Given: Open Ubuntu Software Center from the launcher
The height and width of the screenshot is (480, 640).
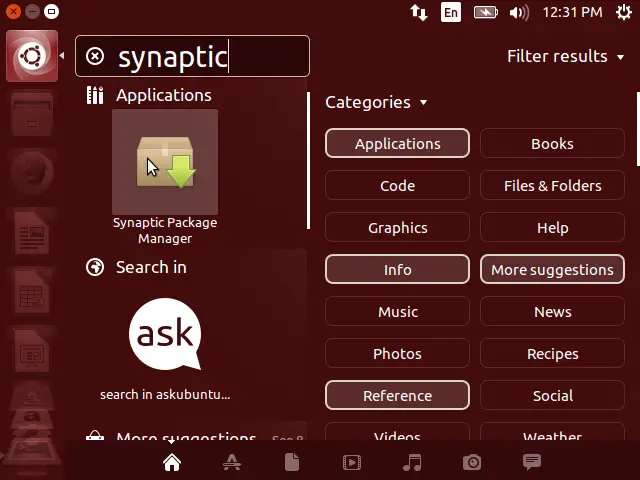Looking at the screenshot, I should tap(32, 395).
